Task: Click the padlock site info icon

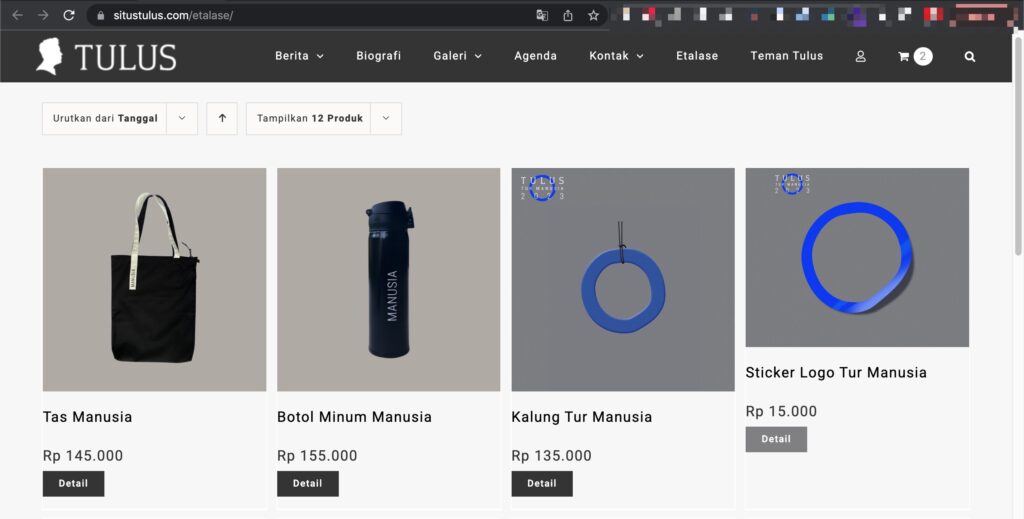Action: tap(101, 16)
